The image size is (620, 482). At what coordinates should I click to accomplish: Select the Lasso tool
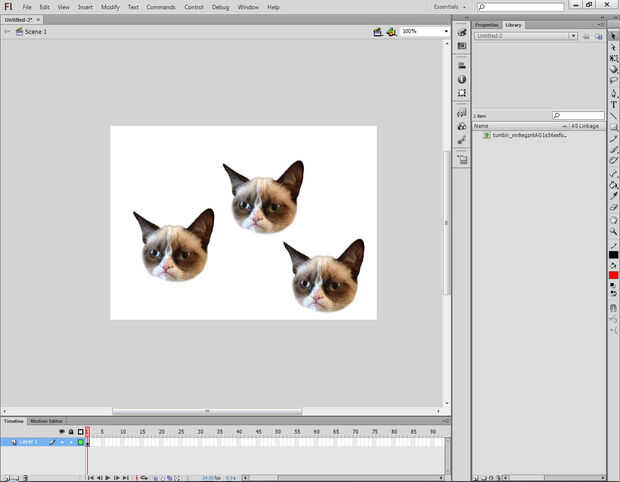613,80
